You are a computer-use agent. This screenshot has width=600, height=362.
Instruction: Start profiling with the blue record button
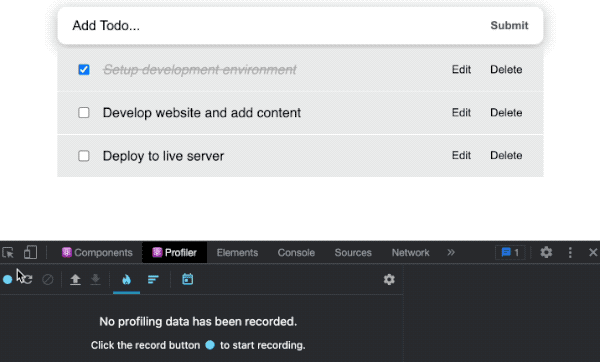(x=8, y=279)
